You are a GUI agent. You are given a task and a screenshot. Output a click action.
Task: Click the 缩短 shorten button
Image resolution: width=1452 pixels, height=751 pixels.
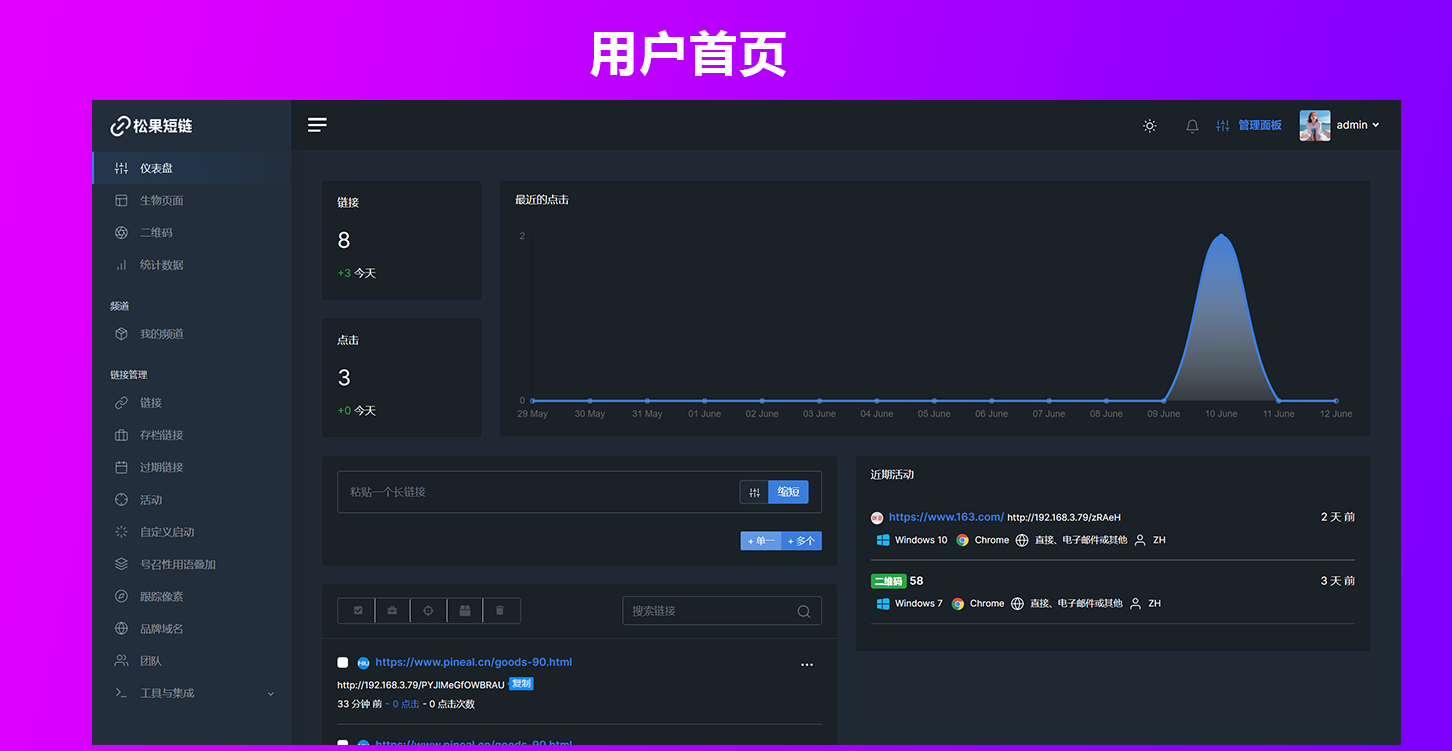[x=788, y=492]
